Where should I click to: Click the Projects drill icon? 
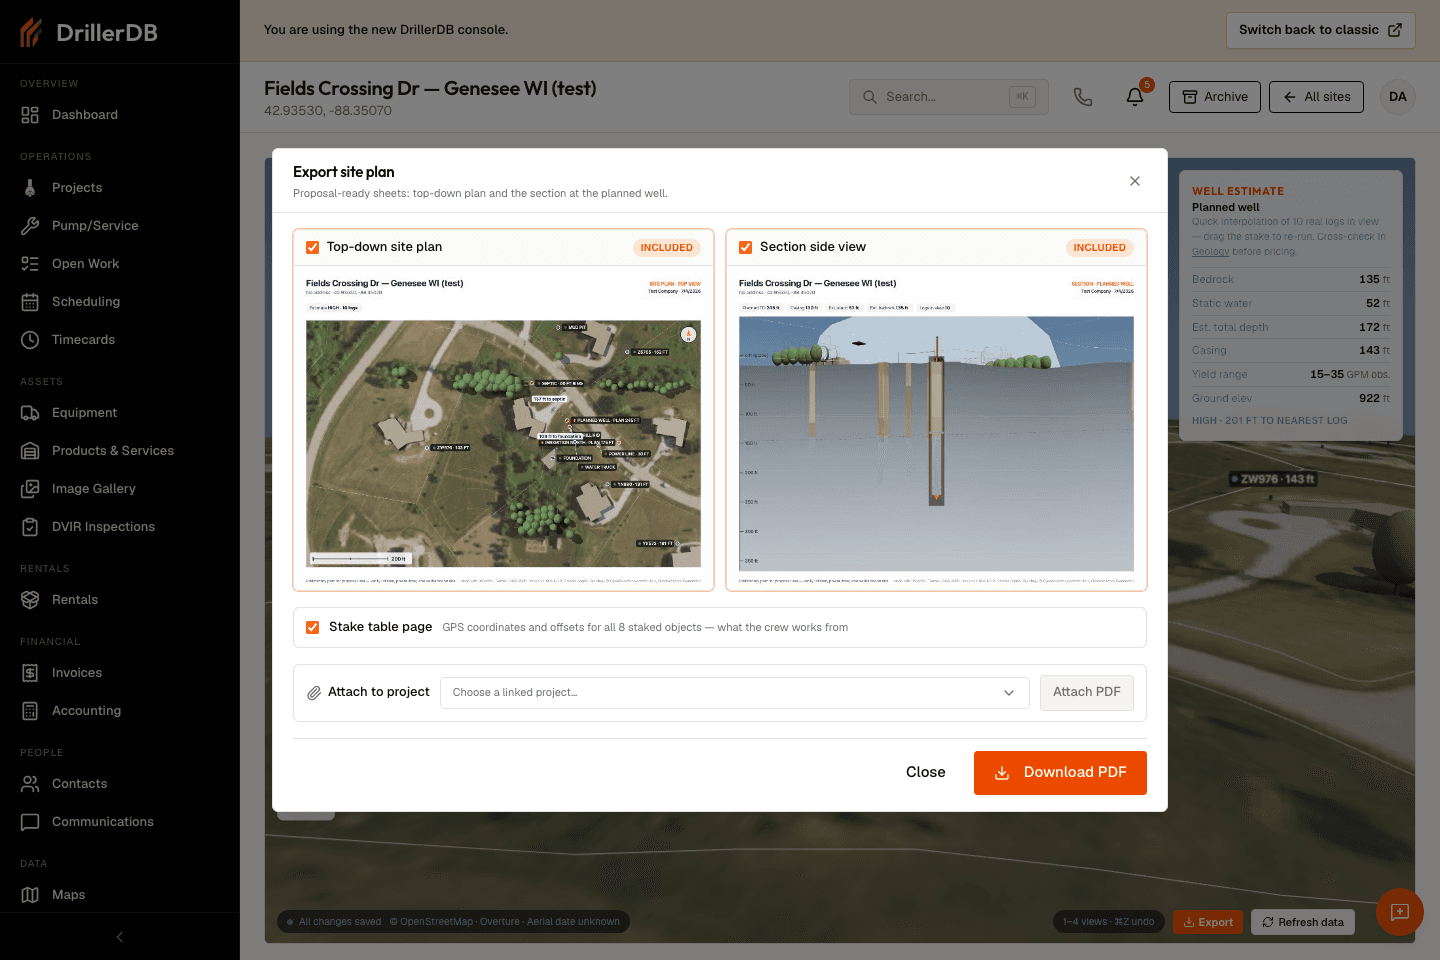click(30, 188)
